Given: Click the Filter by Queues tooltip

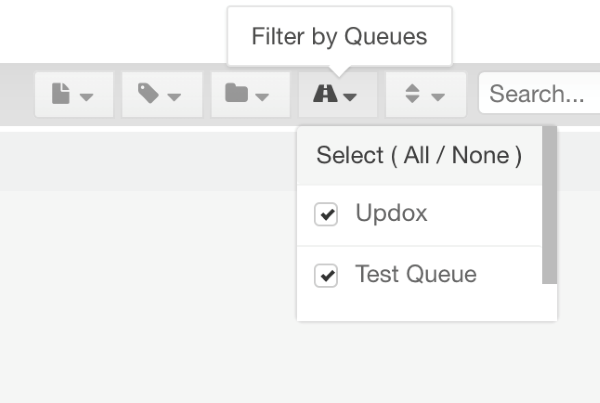Looking at the screenshot, I should [339, 38].
